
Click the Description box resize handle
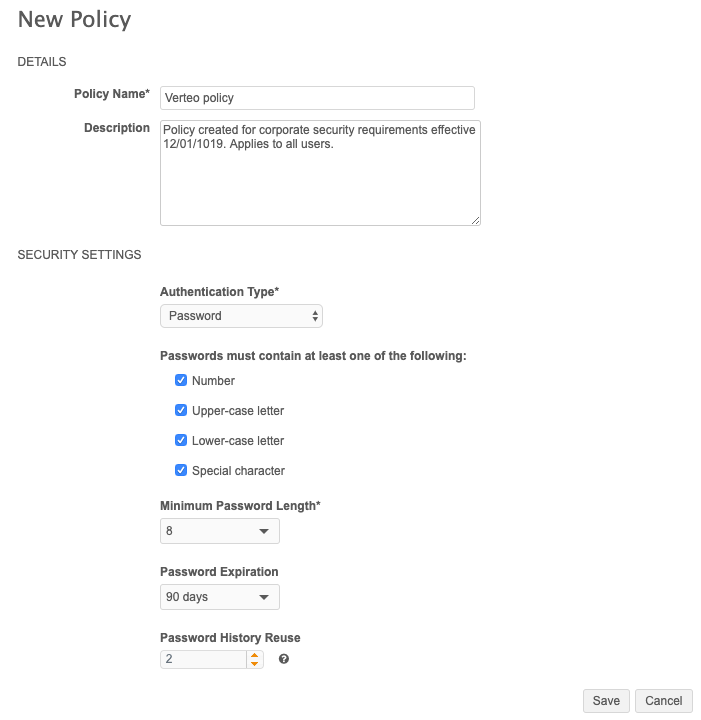pos(475,220)
